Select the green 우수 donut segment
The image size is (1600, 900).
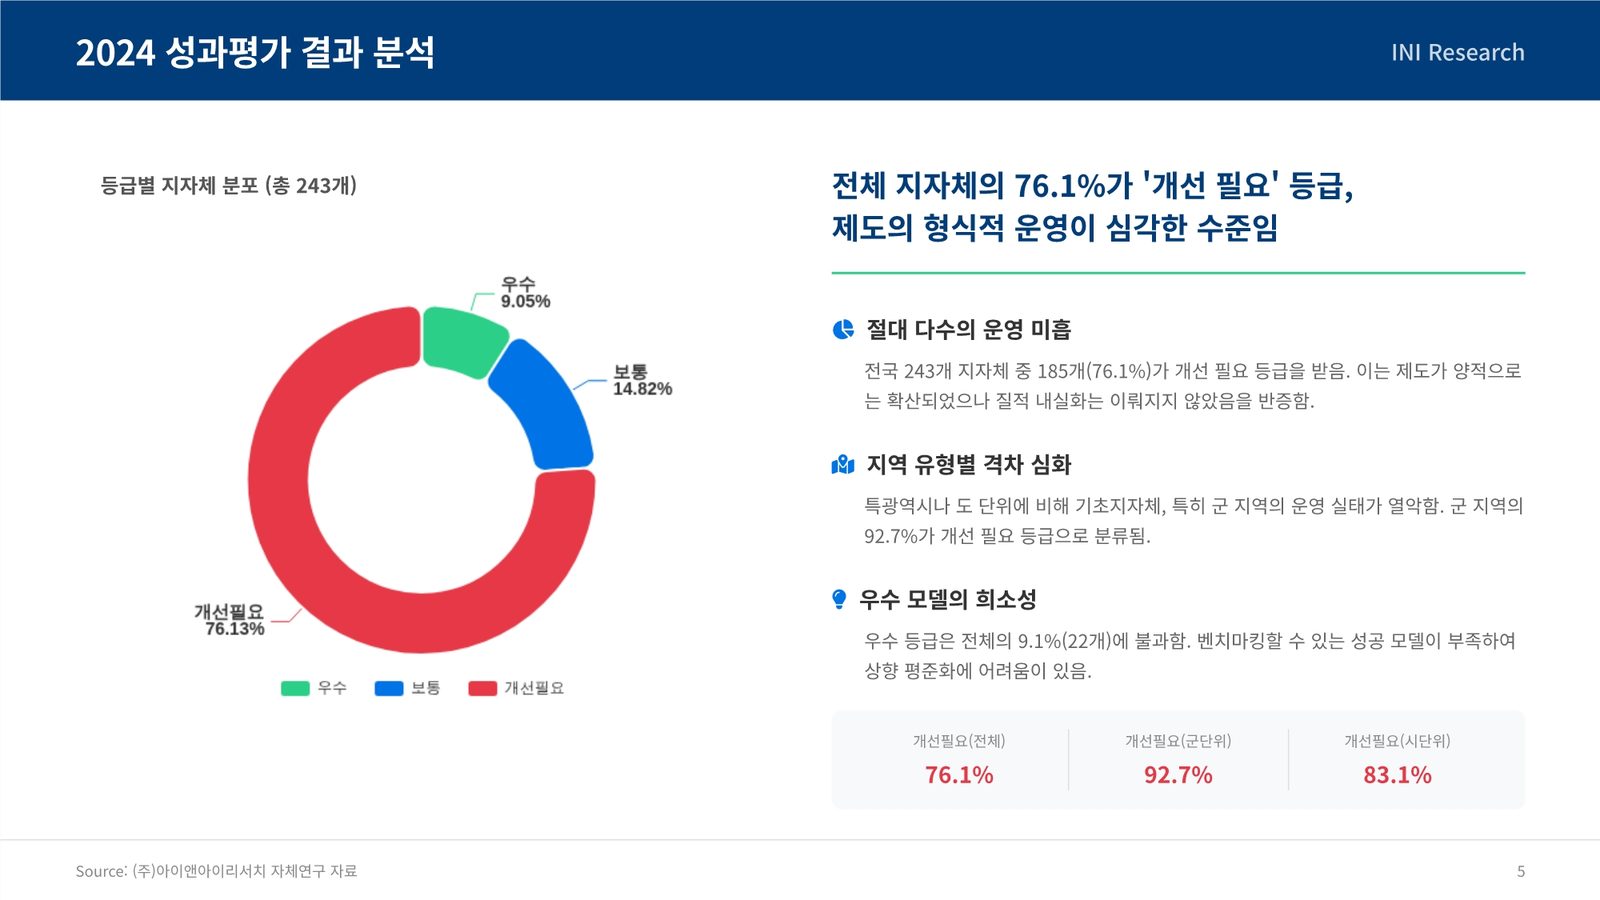462,341
